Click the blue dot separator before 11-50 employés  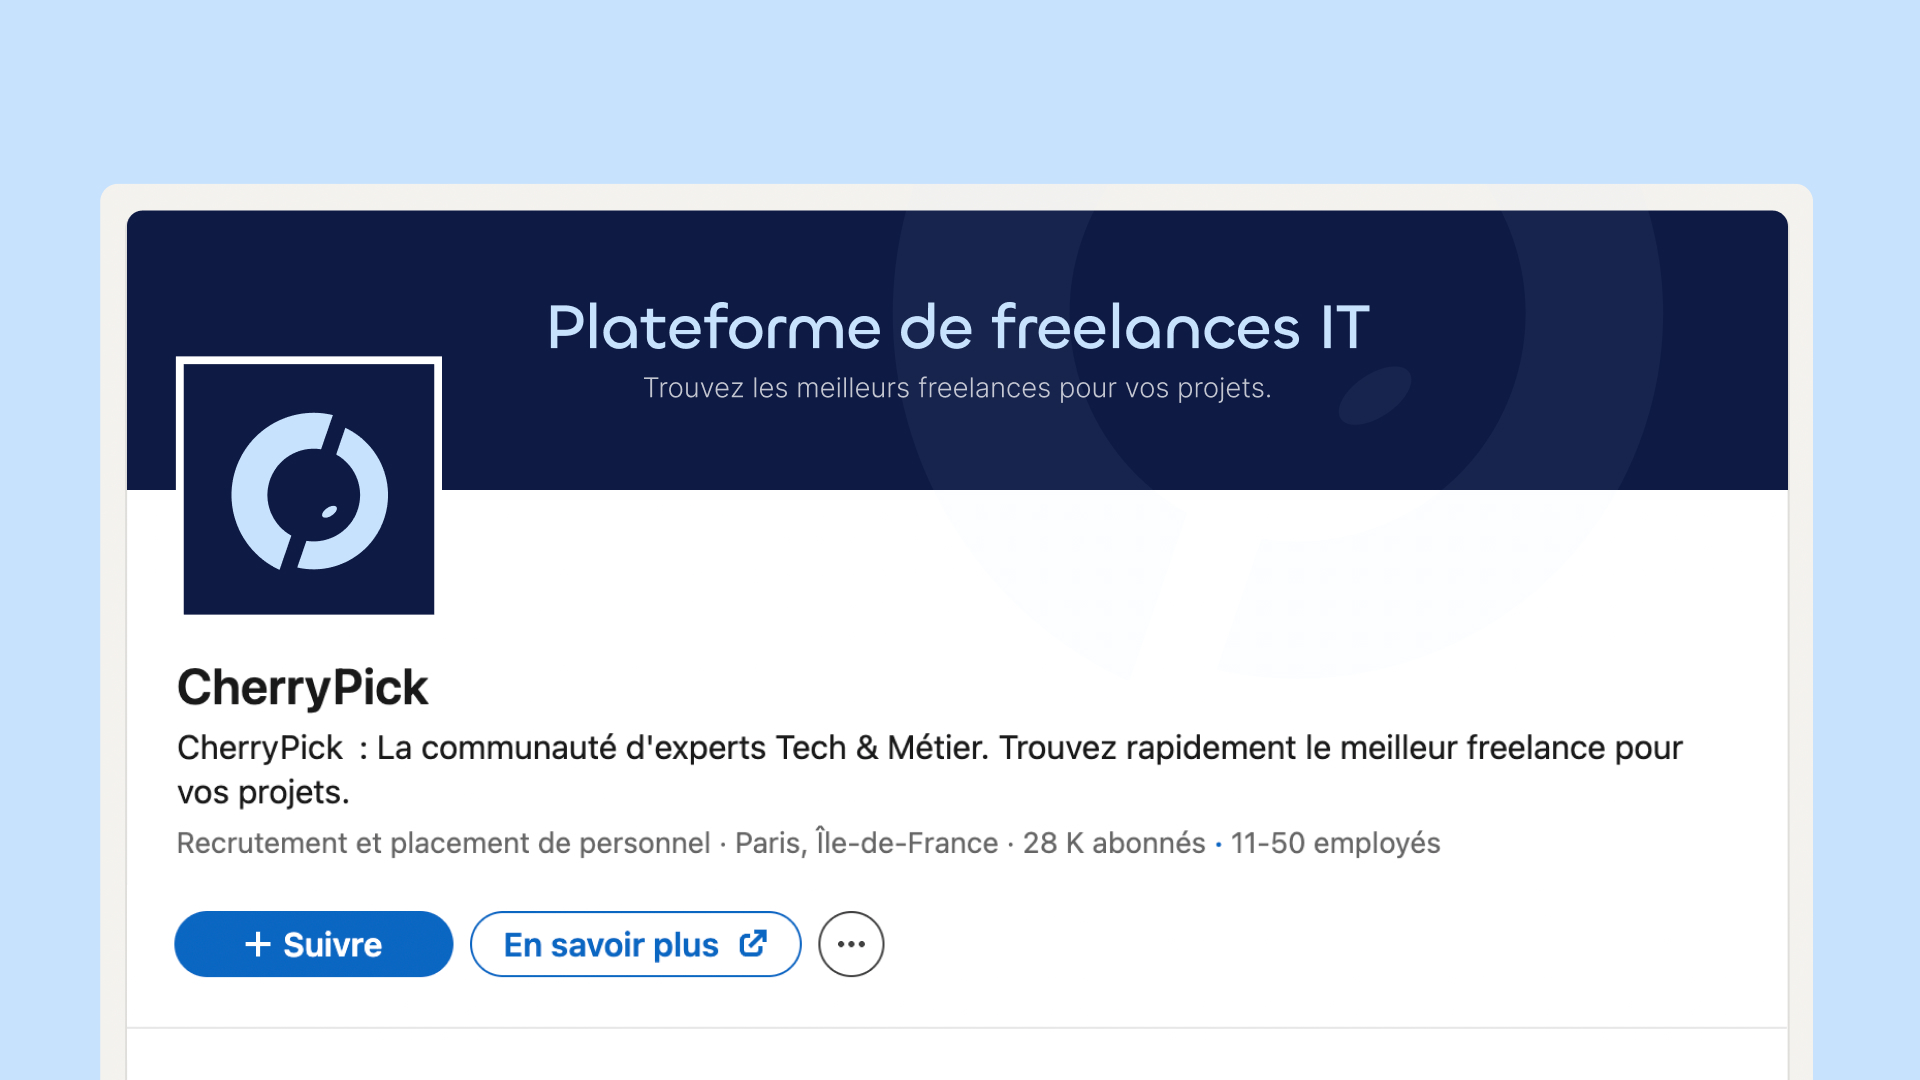click(x=1218, y=845)
